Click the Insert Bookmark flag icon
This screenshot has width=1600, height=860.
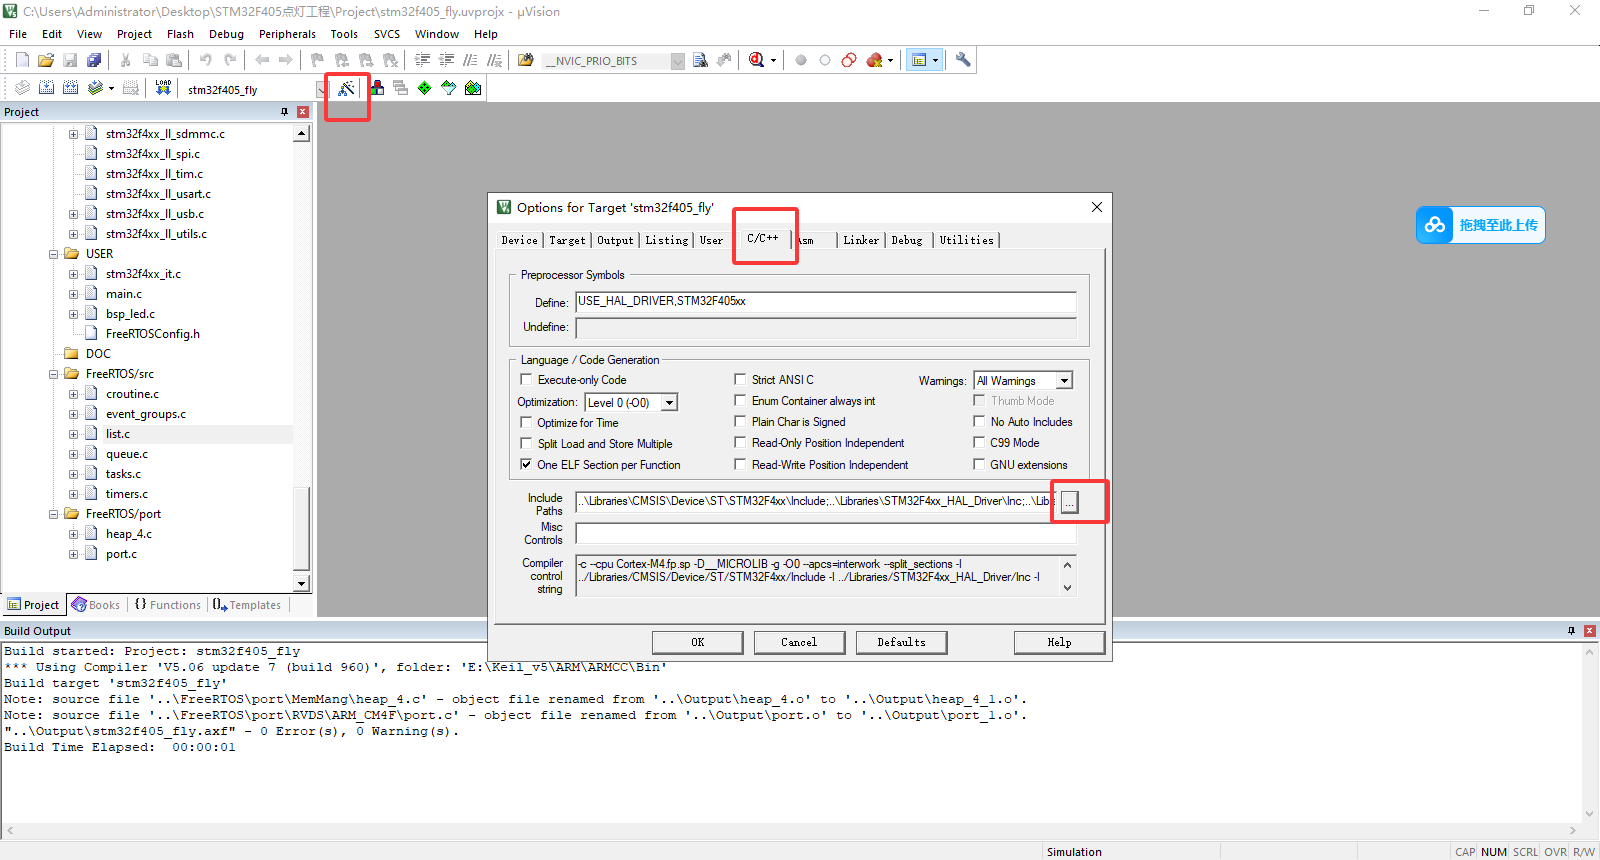[317, 60]
